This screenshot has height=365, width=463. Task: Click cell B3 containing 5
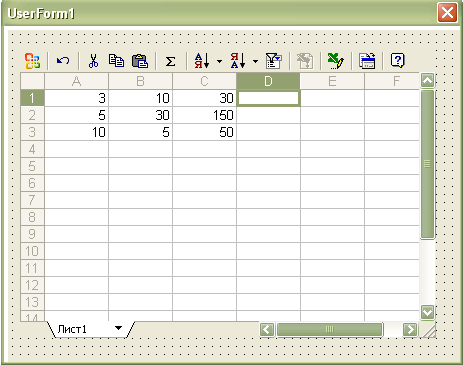point(140,132)
